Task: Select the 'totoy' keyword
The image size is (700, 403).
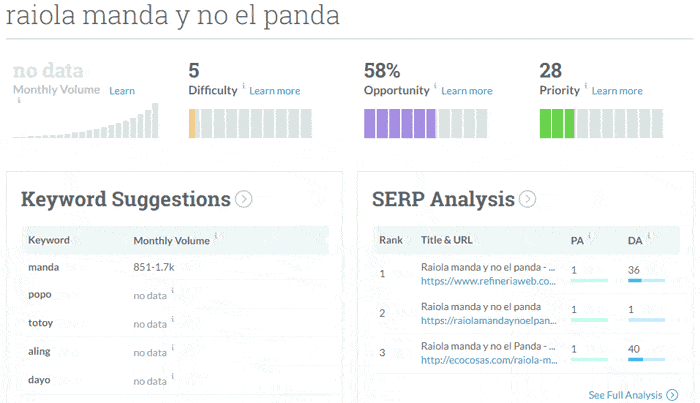Action: click(x=40, y=323)
